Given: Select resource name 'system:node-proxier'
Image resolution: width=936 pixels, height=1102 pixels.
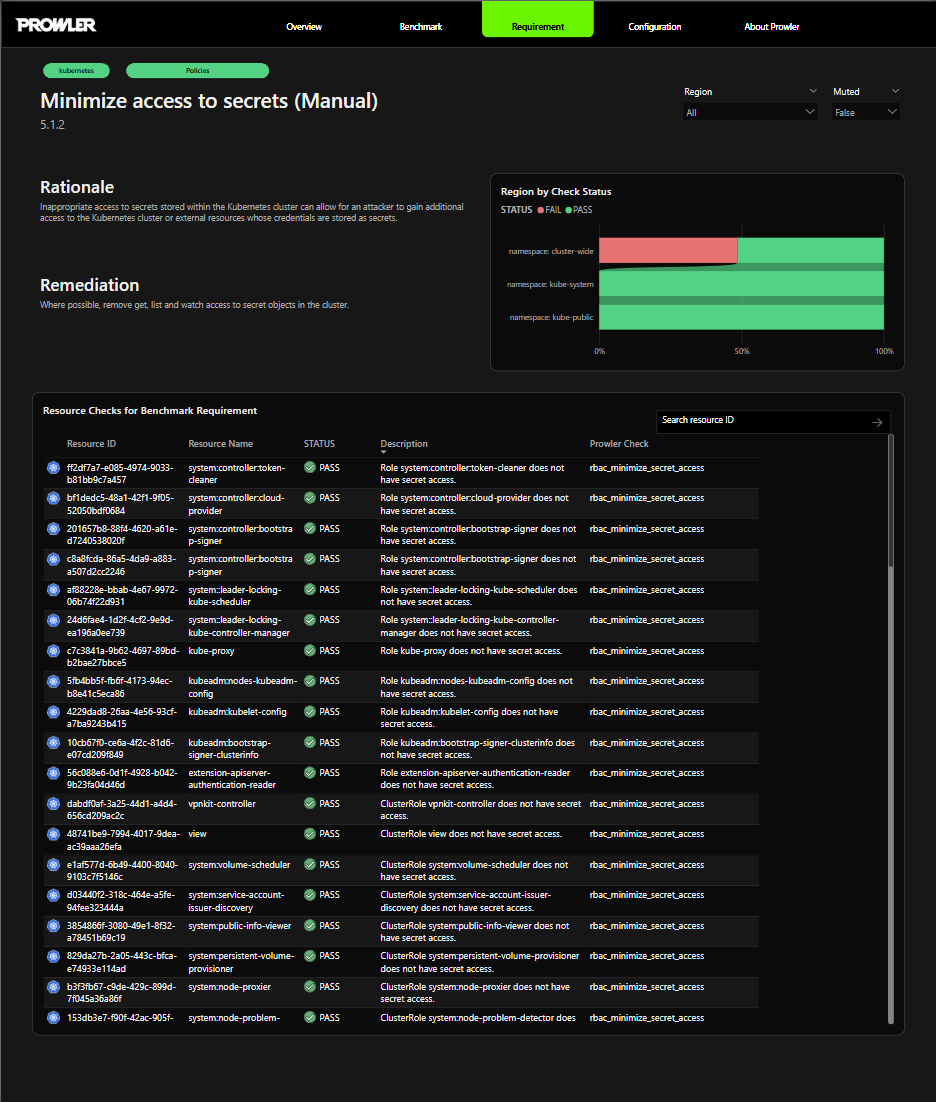Looking at the screenshot, I should point(230,987).
